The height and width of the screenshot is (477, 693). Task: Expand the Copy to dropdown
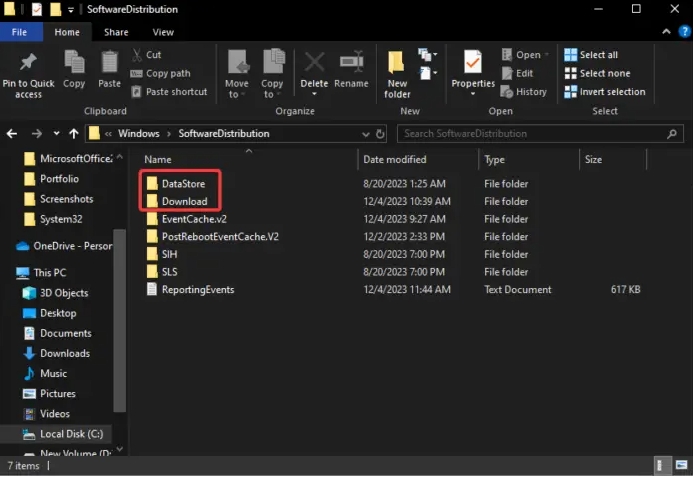click(x=272, y=94)
